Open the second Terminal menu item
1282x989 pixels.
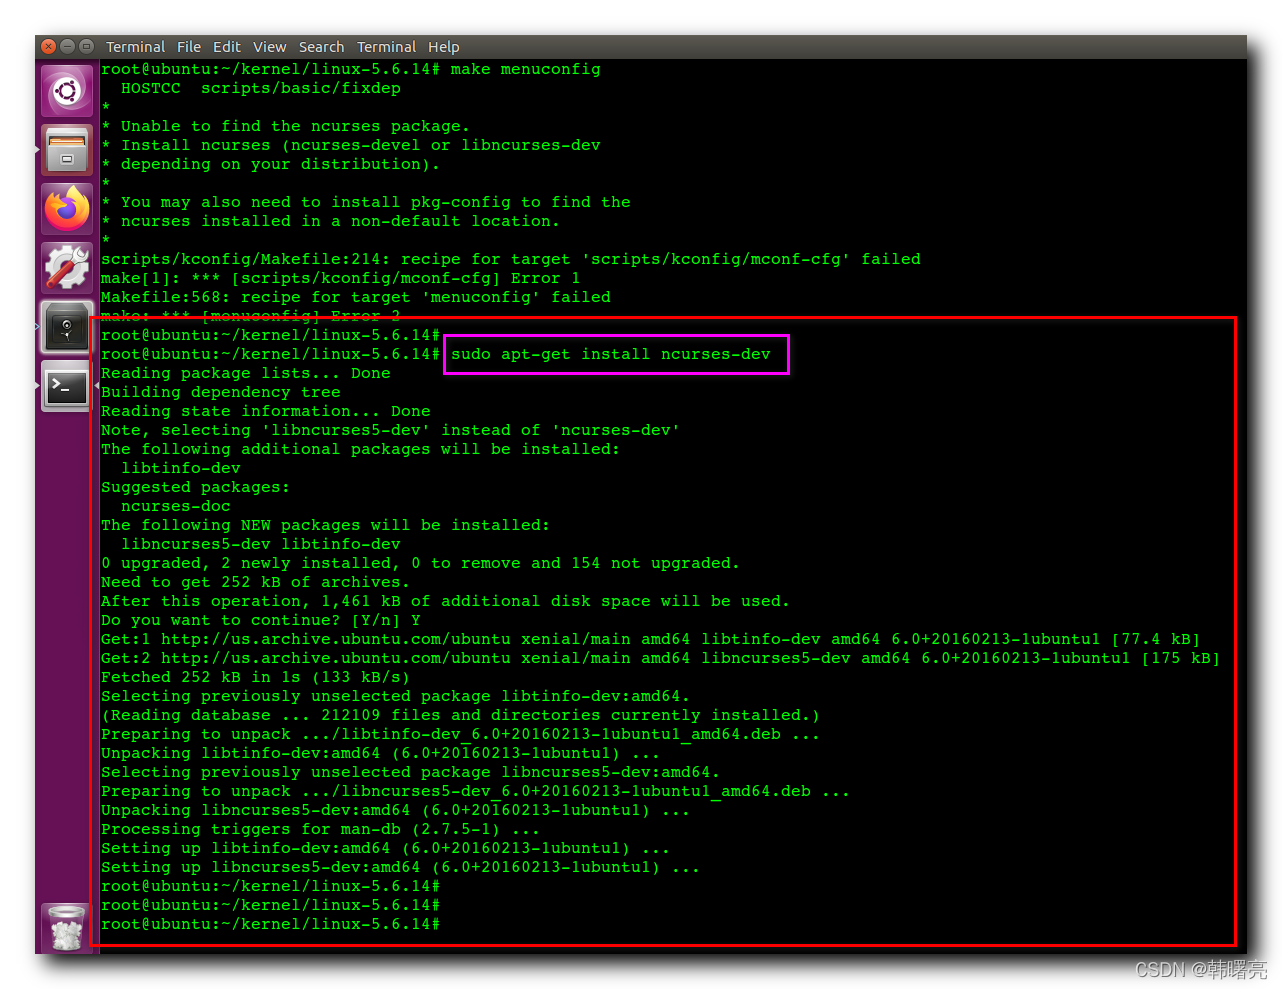(x=386, y=46)
